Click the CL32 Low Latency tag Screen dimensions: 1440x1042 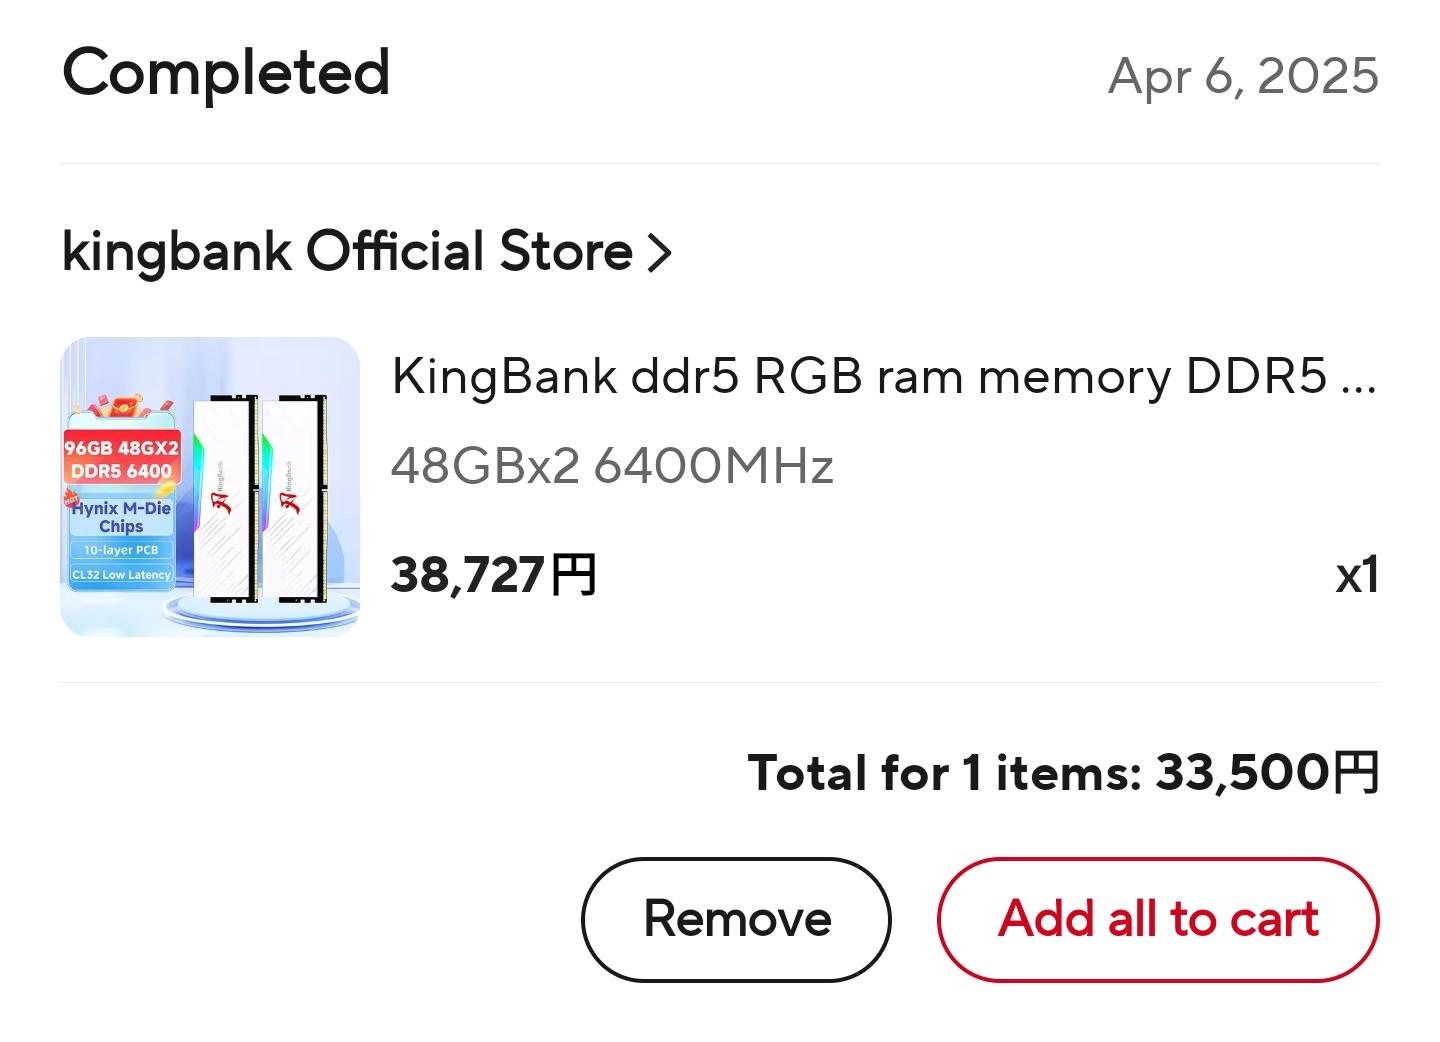pos(121,575)
